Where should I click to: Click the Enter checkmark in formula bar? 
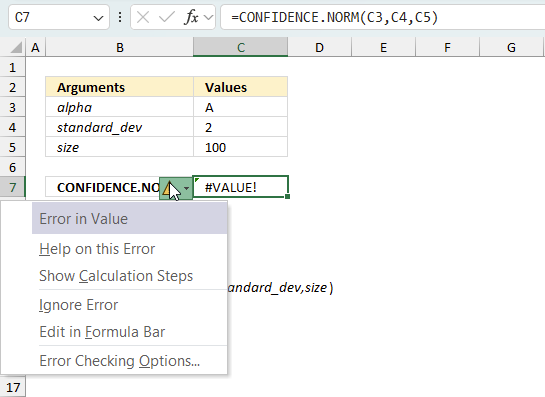pos(166,17)
